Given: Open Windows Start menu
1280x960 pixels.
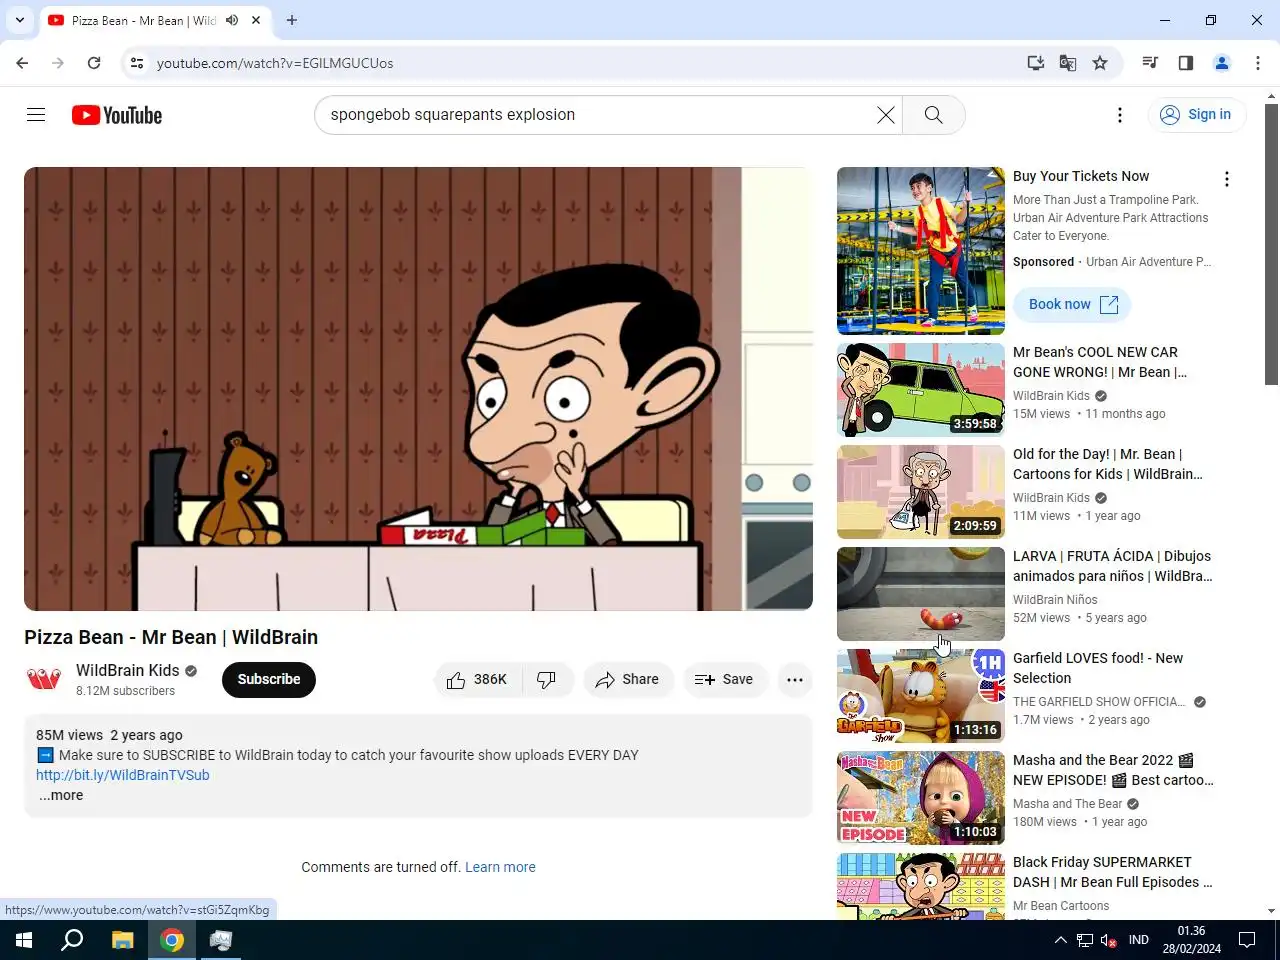Looking at the screenshot, I should click(x=24, y=940).
